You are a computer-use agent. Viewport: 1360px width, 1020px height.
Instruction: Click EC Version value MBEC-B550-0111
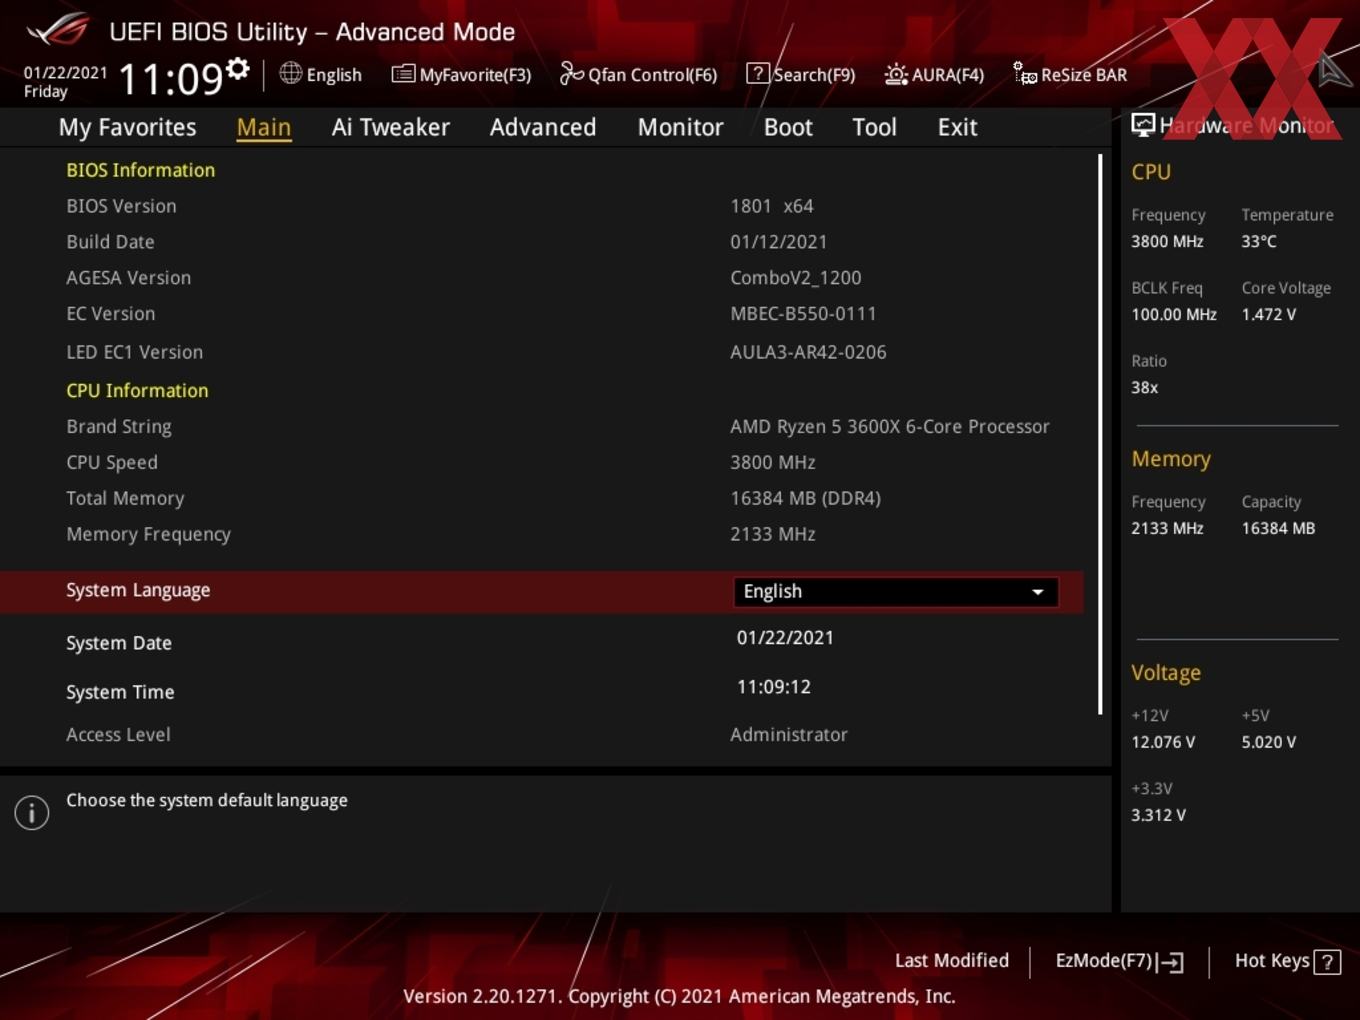click(803, 314)
